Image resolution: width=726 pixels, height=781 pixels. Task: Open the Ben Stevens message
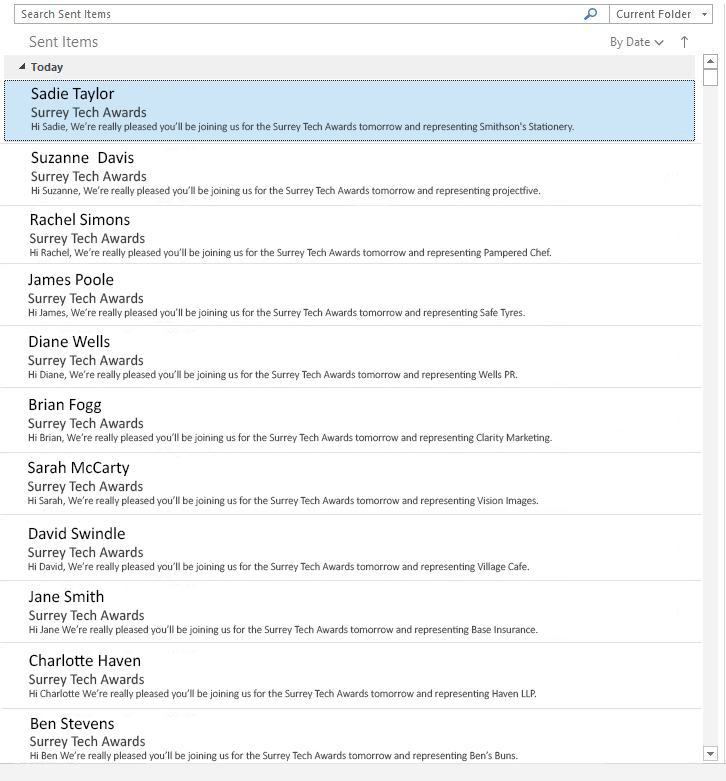click(351, 736)
